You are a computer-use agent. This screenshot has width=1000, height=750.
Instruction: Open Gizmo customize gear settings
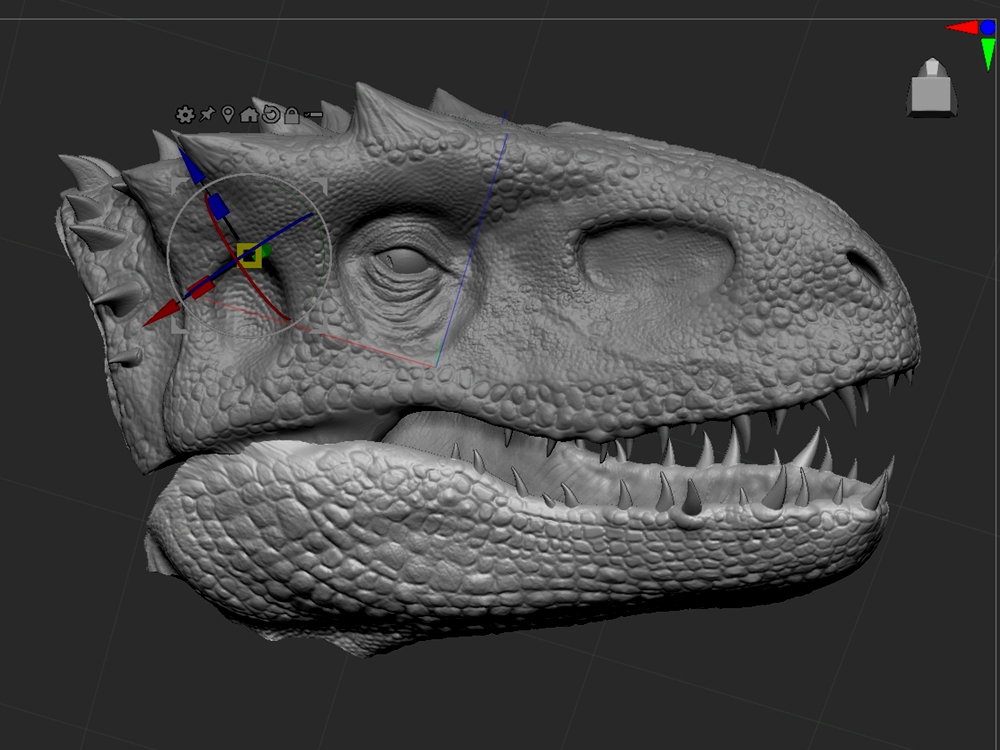184,115
